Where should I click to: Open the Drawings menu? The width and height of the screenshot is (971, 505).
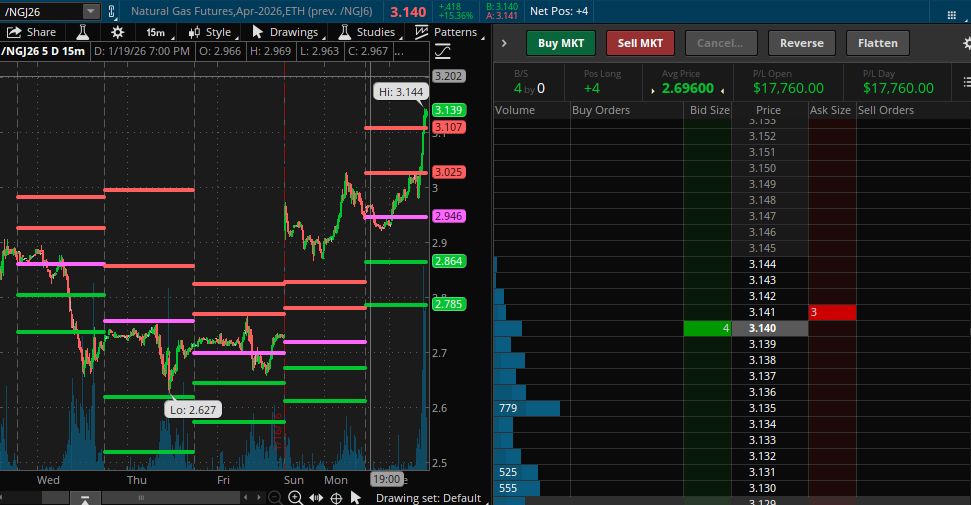285,32
